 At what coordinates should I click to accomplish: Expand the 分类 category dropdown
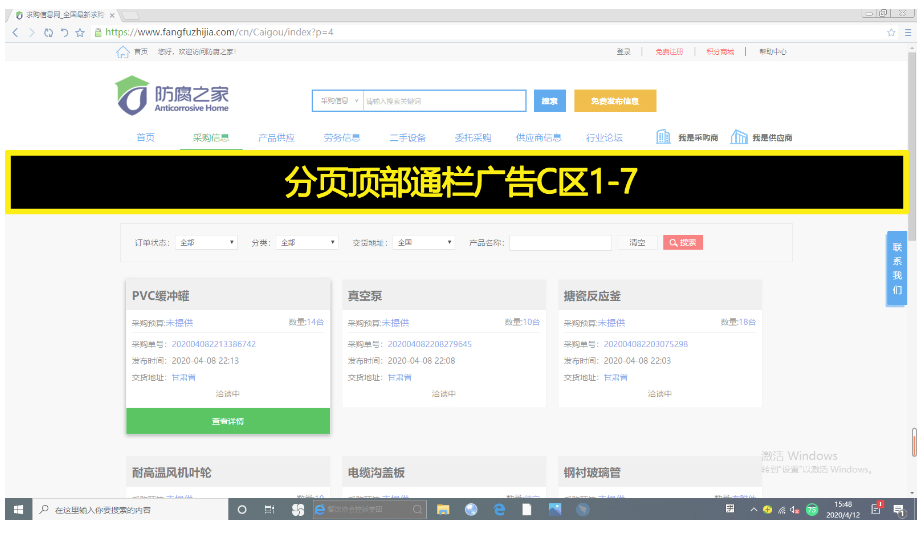[307, 242]
